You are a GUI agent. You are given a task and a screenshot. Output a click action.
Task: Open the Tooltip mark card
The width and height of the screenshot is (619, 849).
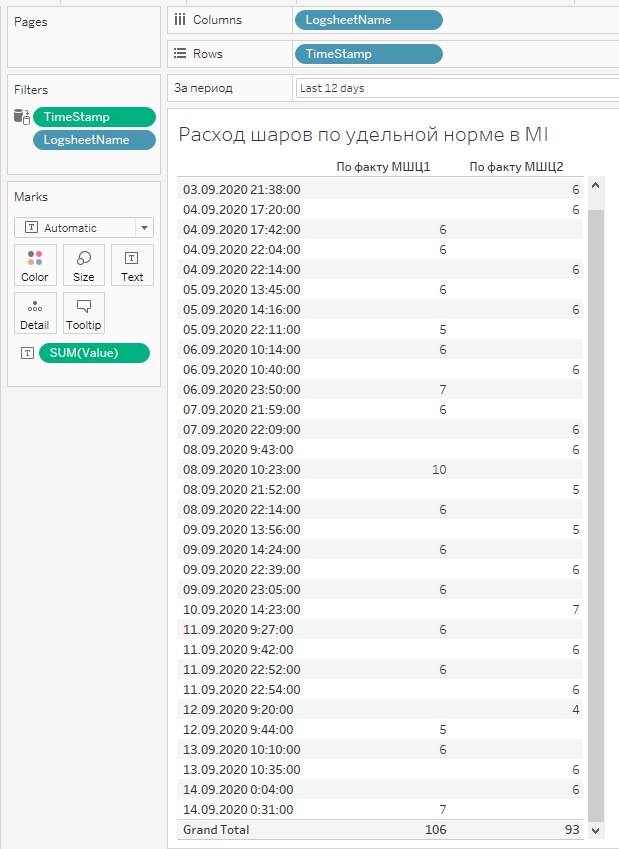[84, 314]
